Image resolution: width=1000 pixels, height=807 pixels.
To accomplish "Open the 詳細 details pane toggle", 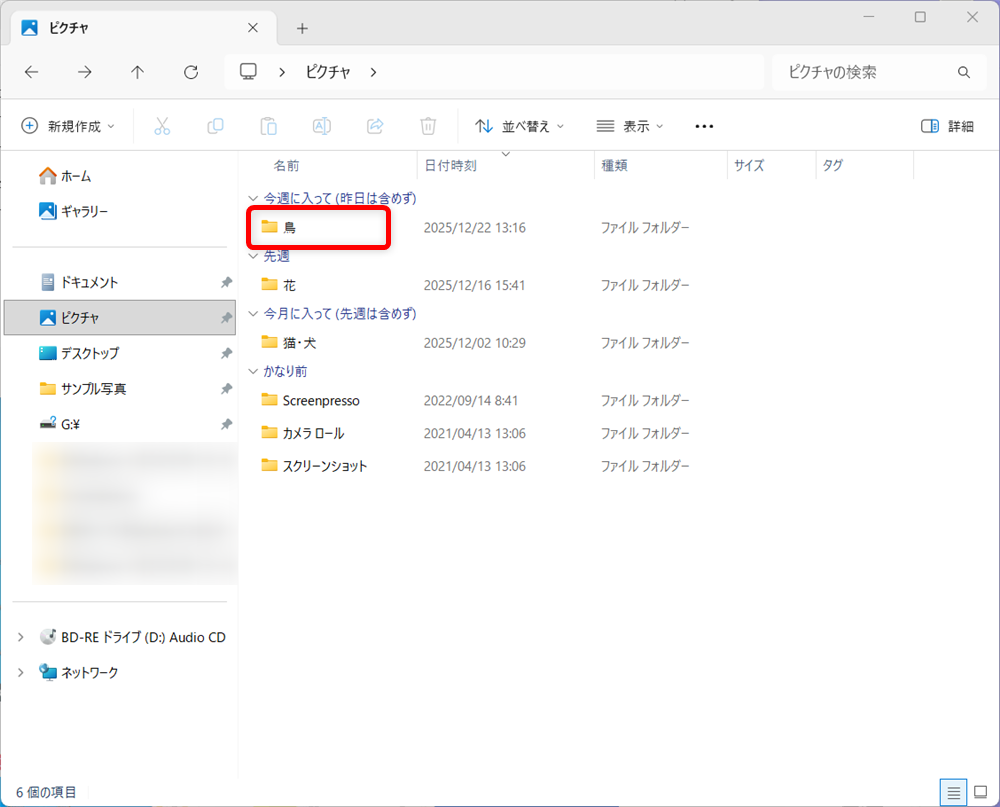I will pyautogui.click(x=946, y=126).
